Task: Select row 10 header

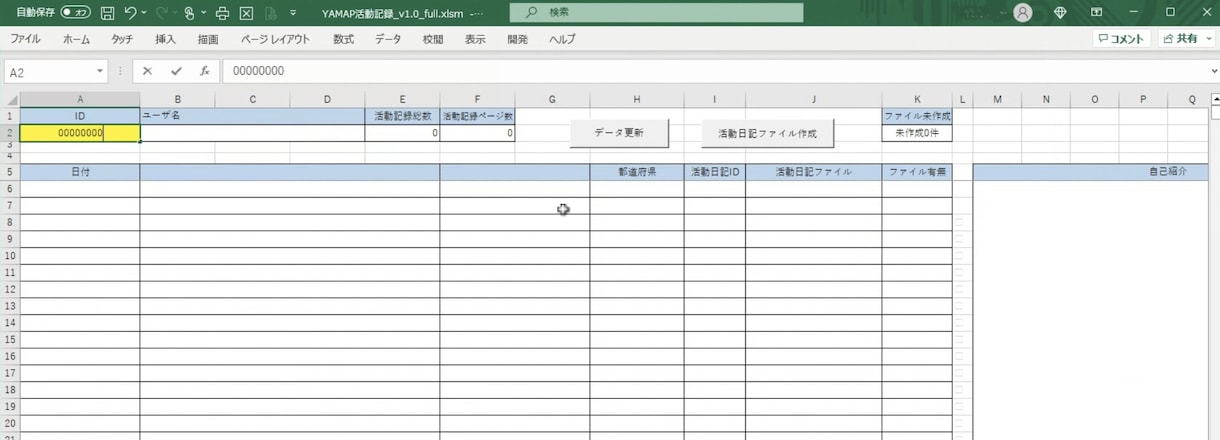Action: tap(10, 256)
